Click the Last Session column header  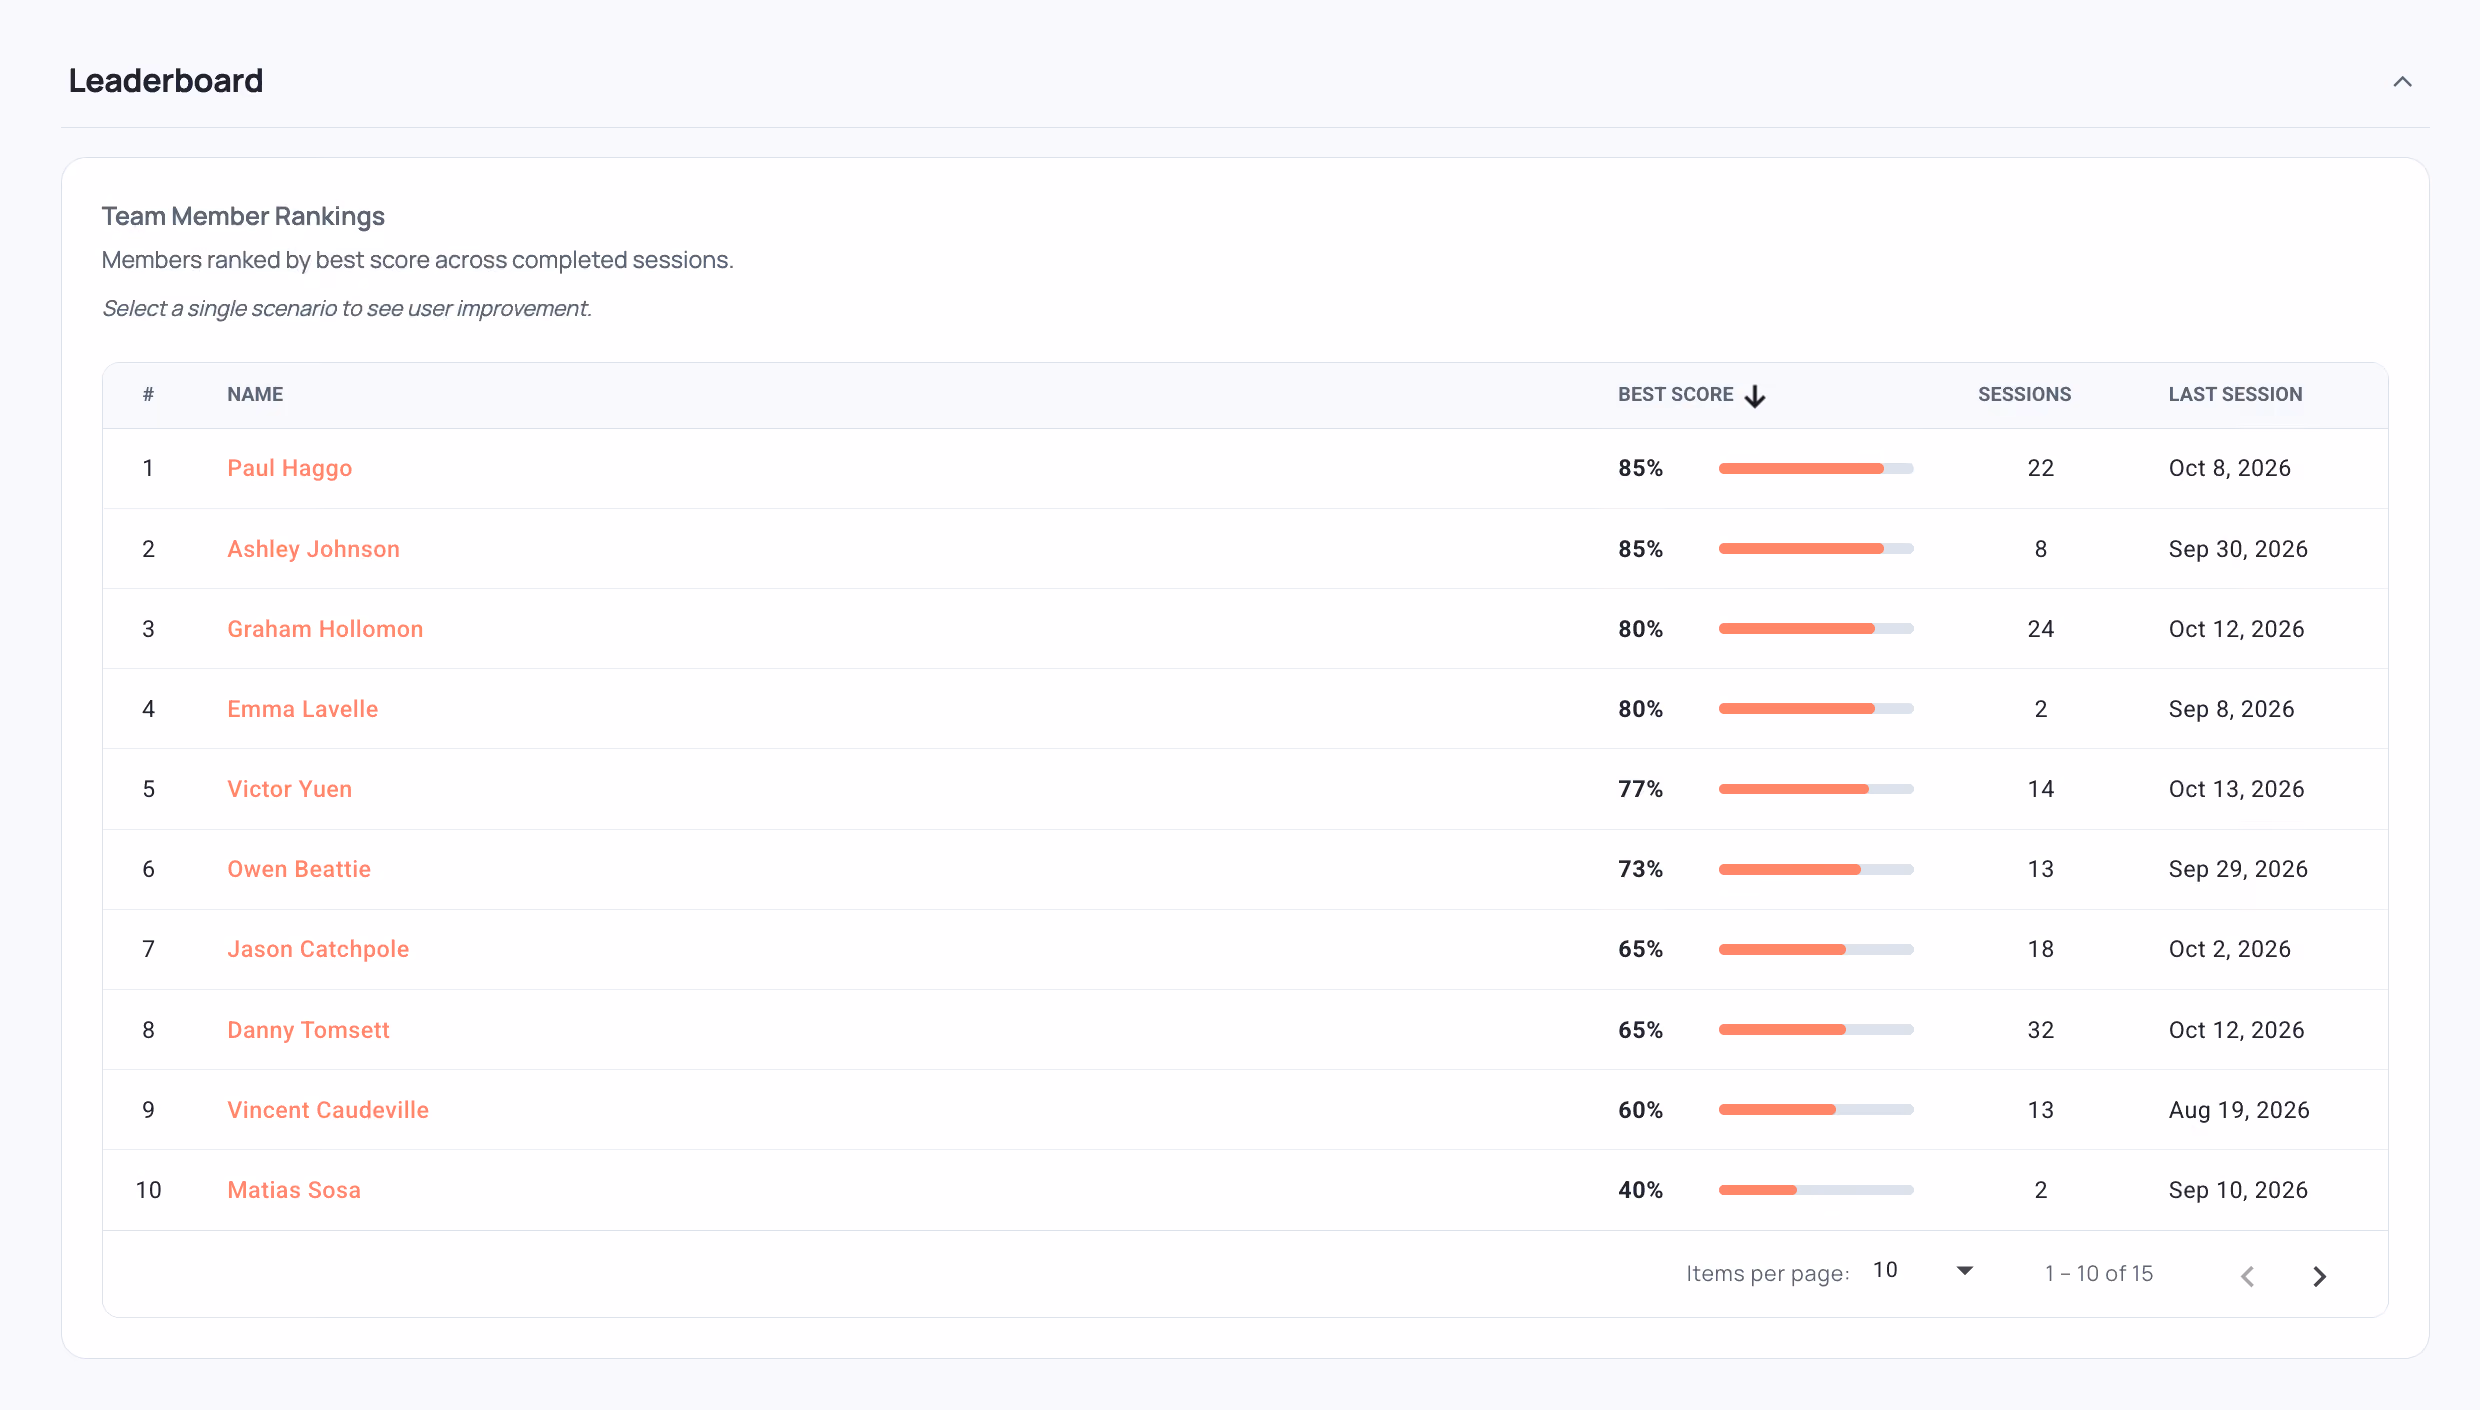[x=2235, y=395]
